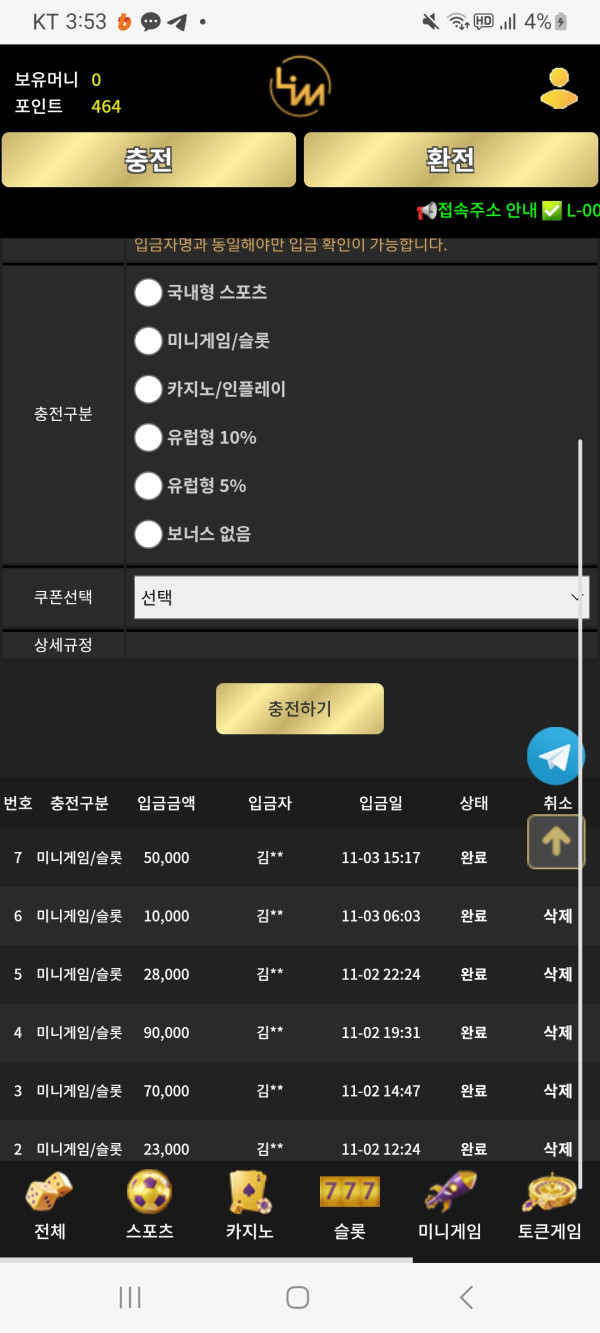Select the 미니게임/슬롯 radio option
This screenshot has width=600, height=1333.
[148, 341]
